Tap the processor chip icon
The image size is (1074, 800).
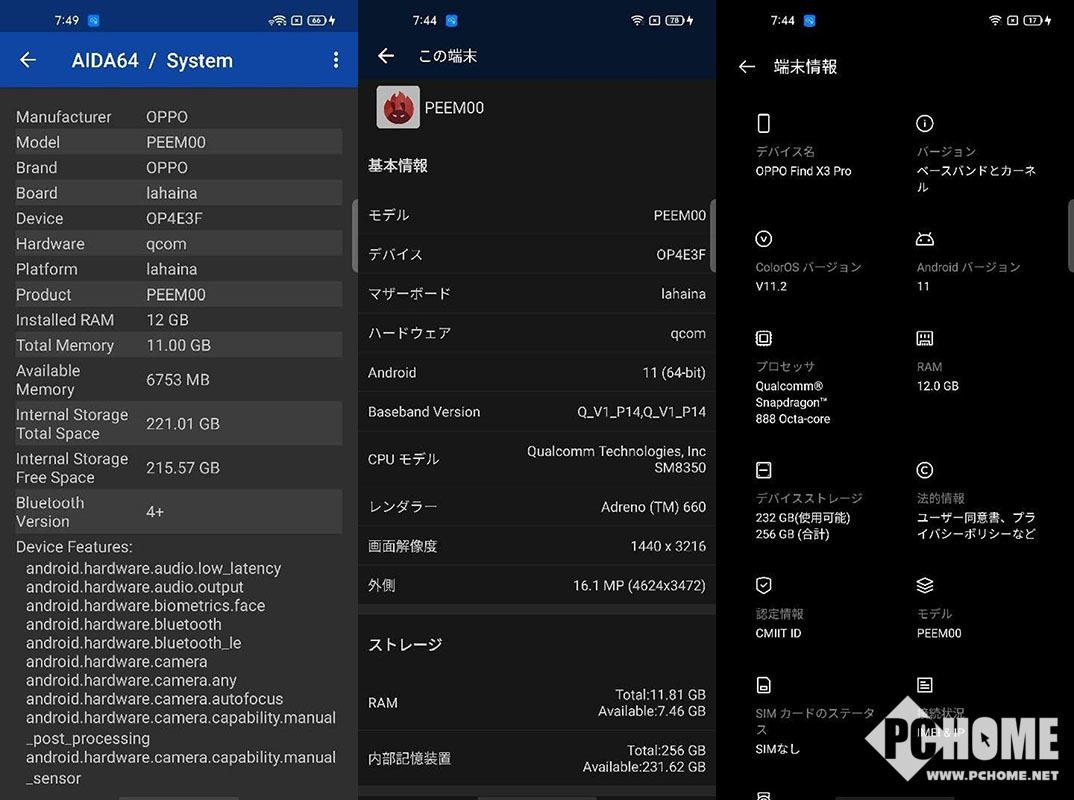tap(764, 338)
